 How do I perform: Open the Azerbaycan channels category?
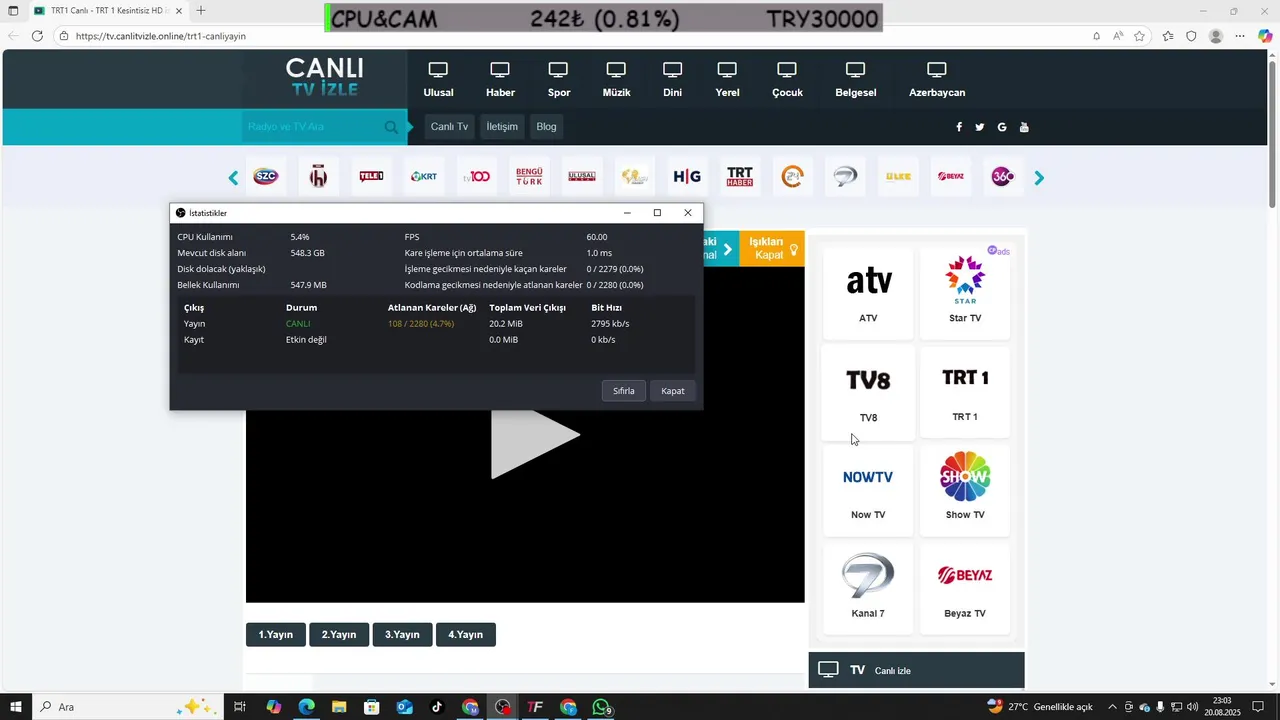[x=937, y=80]
